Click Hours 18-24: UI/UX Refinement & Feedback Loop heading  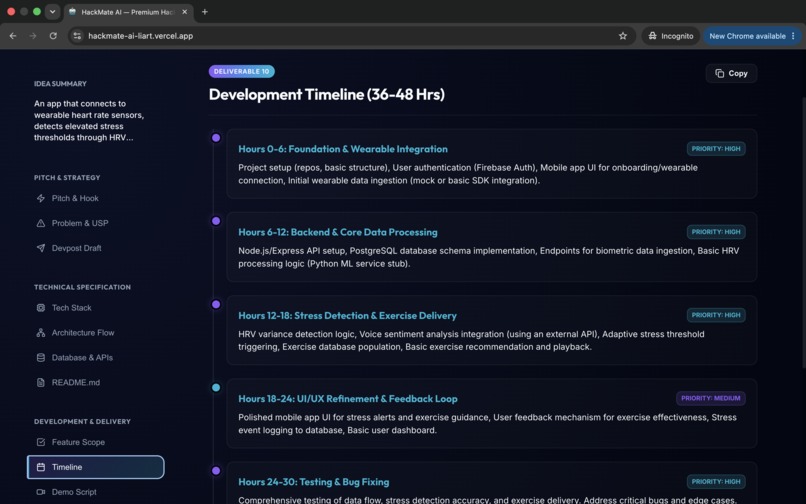[x=348, y=399]
